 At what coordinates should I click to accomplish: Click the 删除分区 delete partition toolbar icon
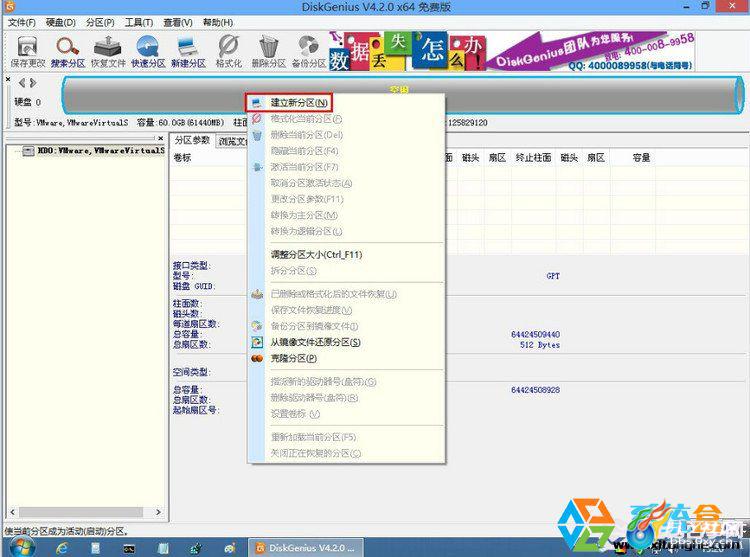point(268,52)
